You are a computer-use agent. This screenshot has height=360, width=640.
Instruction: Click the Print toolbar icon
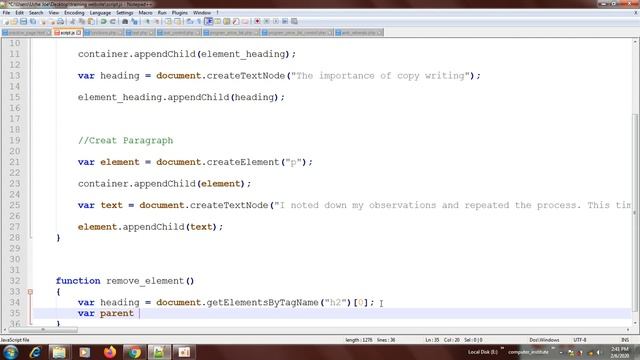pyautogui.click(x=60, y=21)
